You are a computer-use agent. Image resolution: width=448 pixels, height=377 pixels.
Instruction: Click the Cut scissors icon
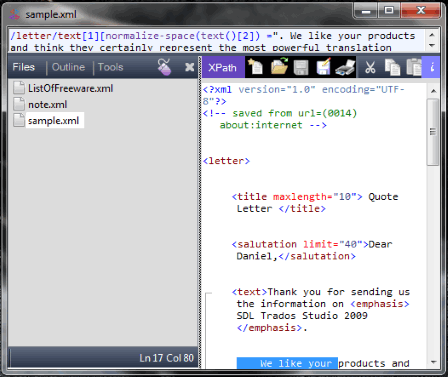click(370, 67)
